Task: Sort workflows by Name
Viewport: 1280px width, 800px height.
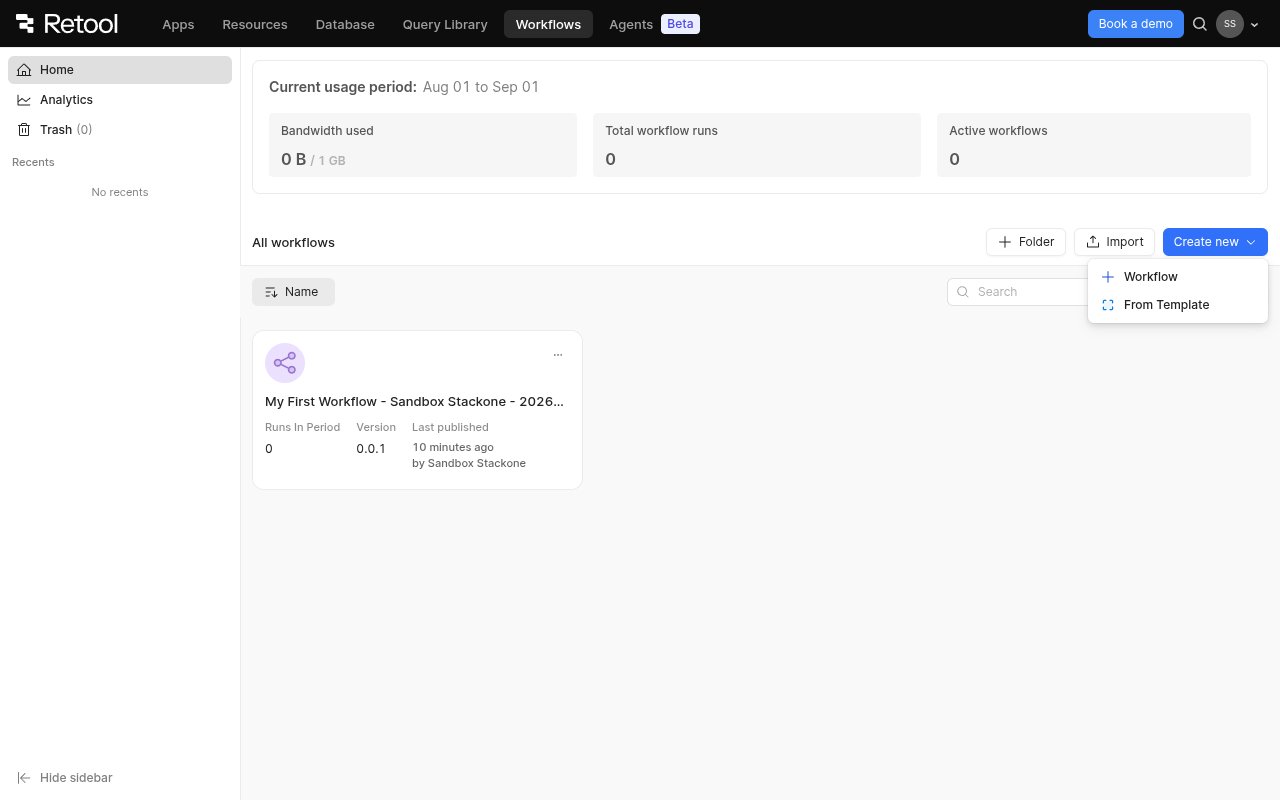Action: click(x=293, y=292)
